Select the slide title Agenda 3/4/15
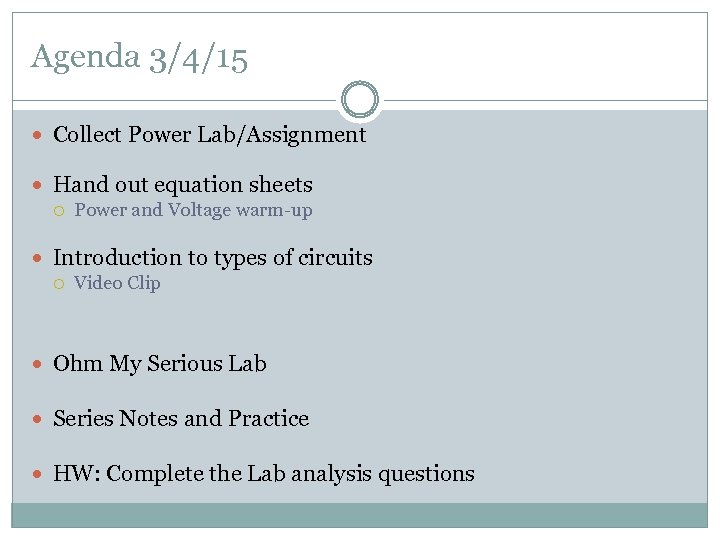The image size is (720, 540). 139,57
